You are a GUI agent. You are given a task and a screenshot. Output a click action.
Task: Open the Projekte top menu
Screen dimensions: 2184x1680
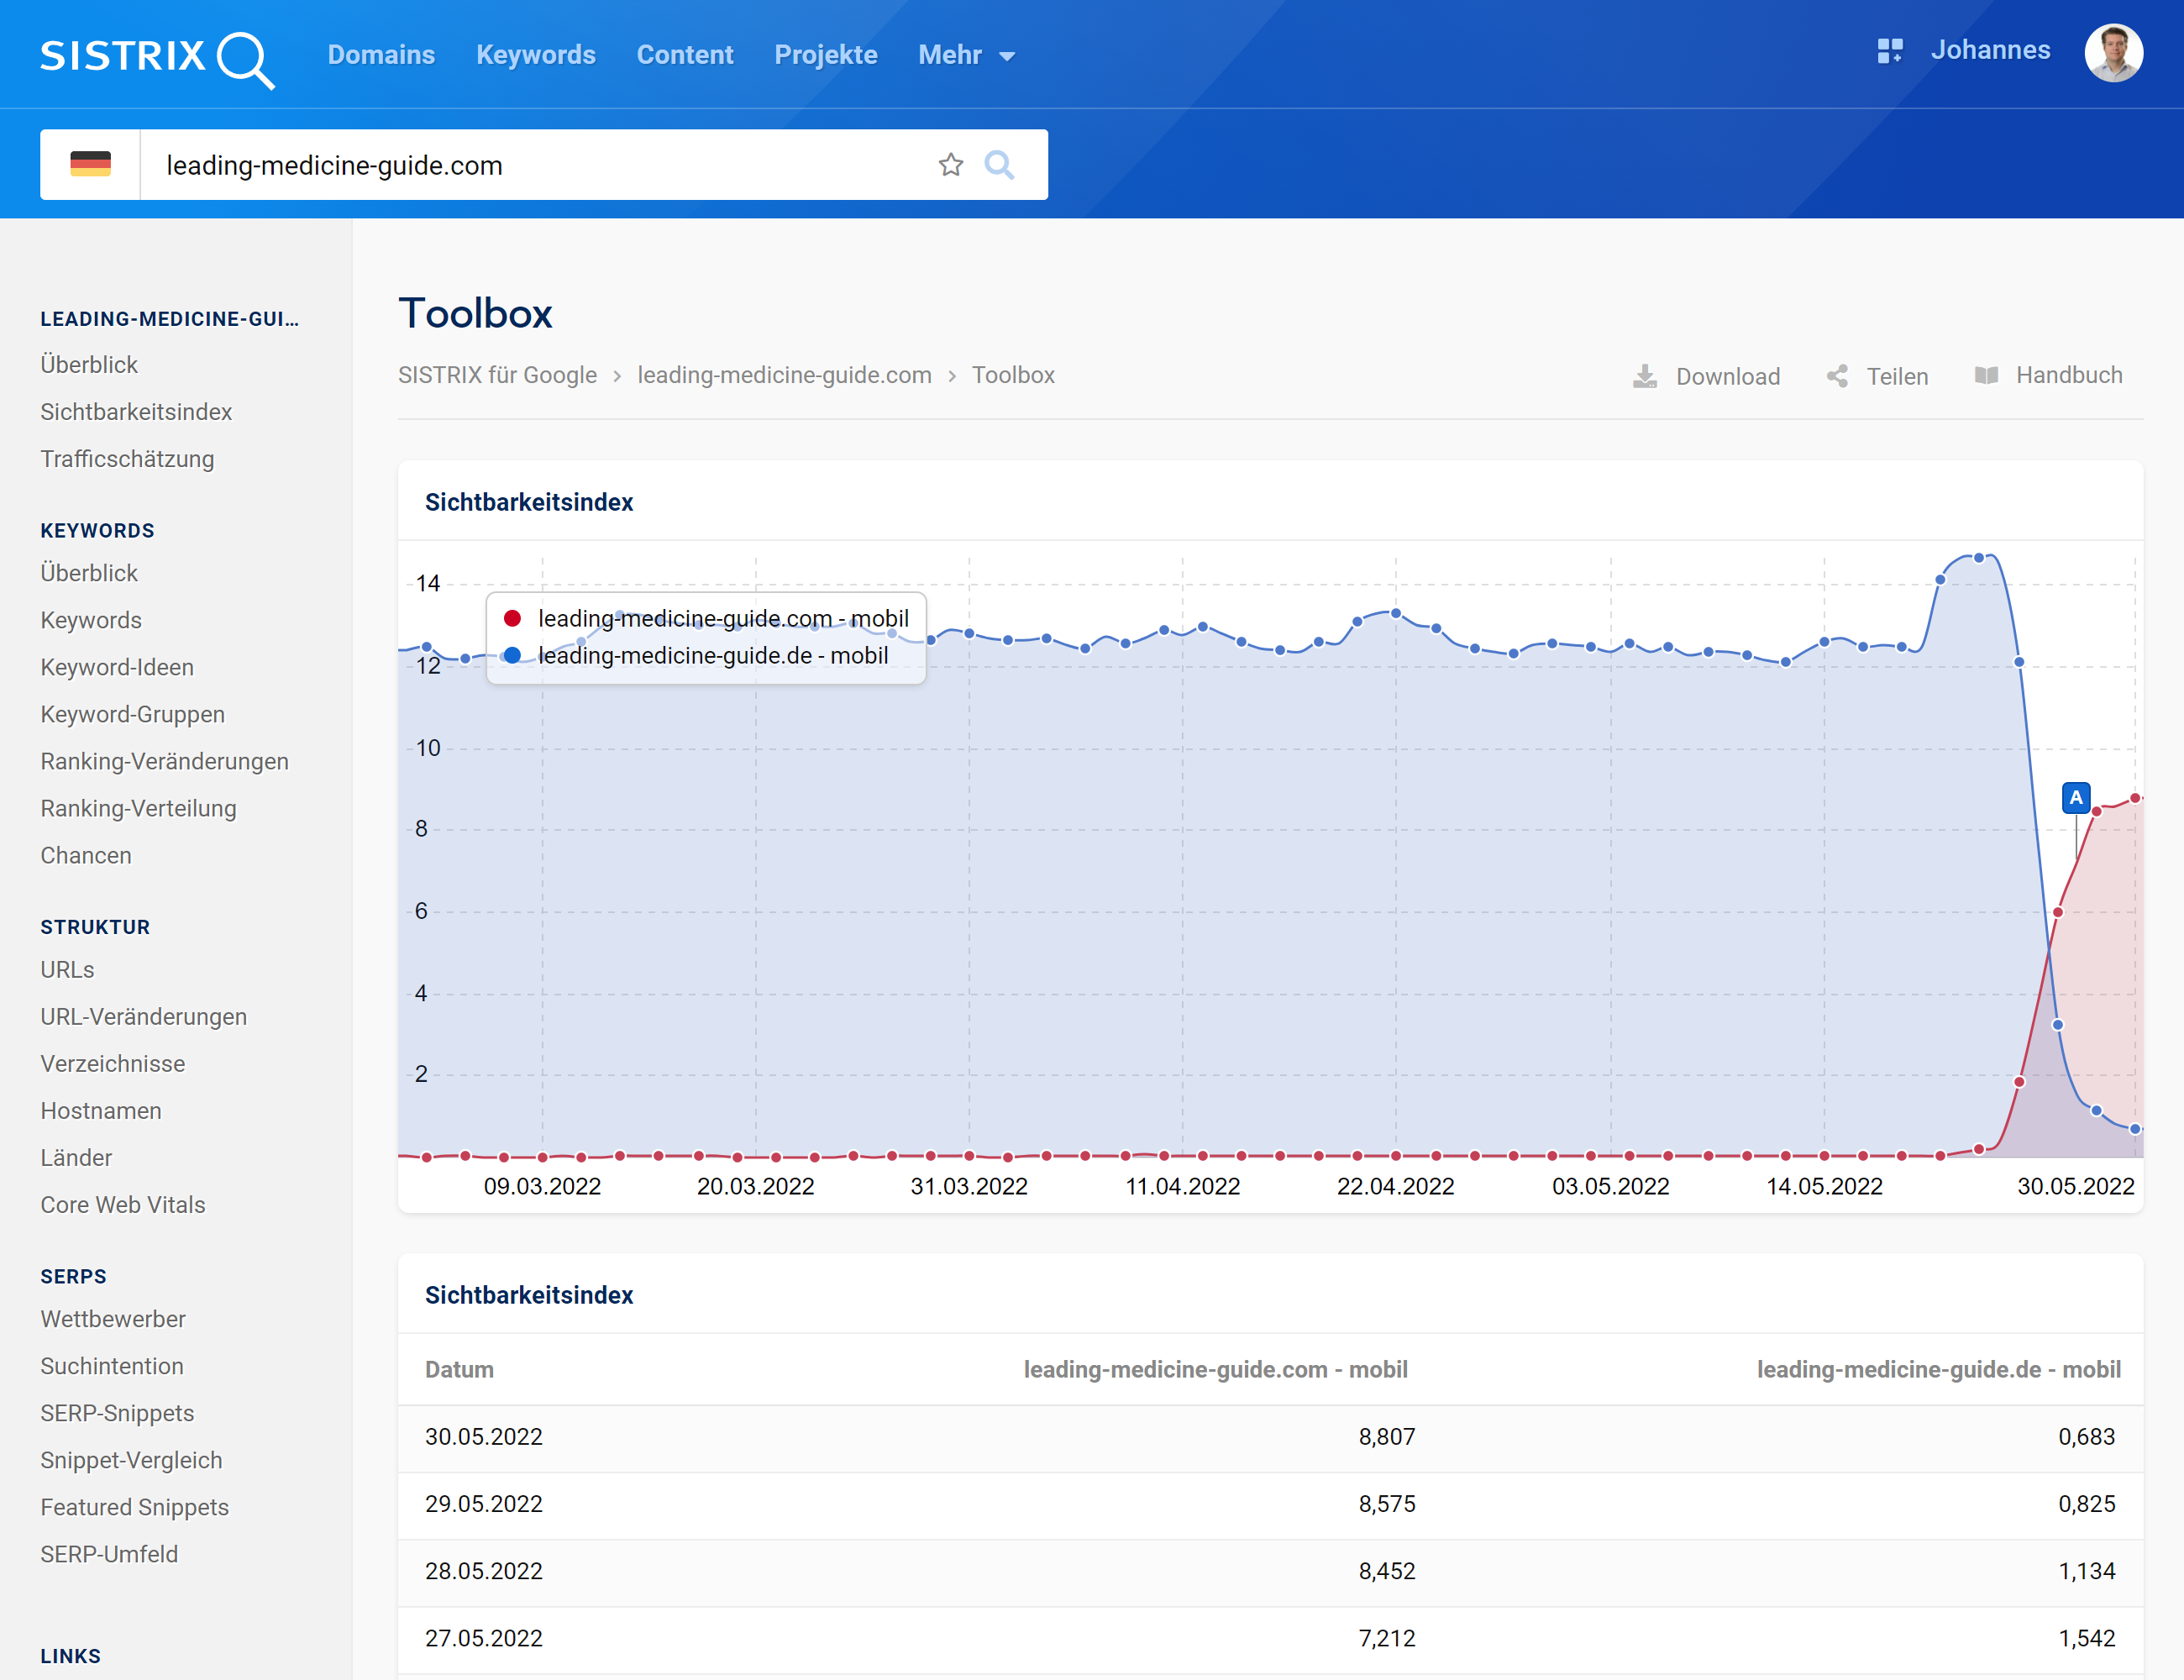825,55
